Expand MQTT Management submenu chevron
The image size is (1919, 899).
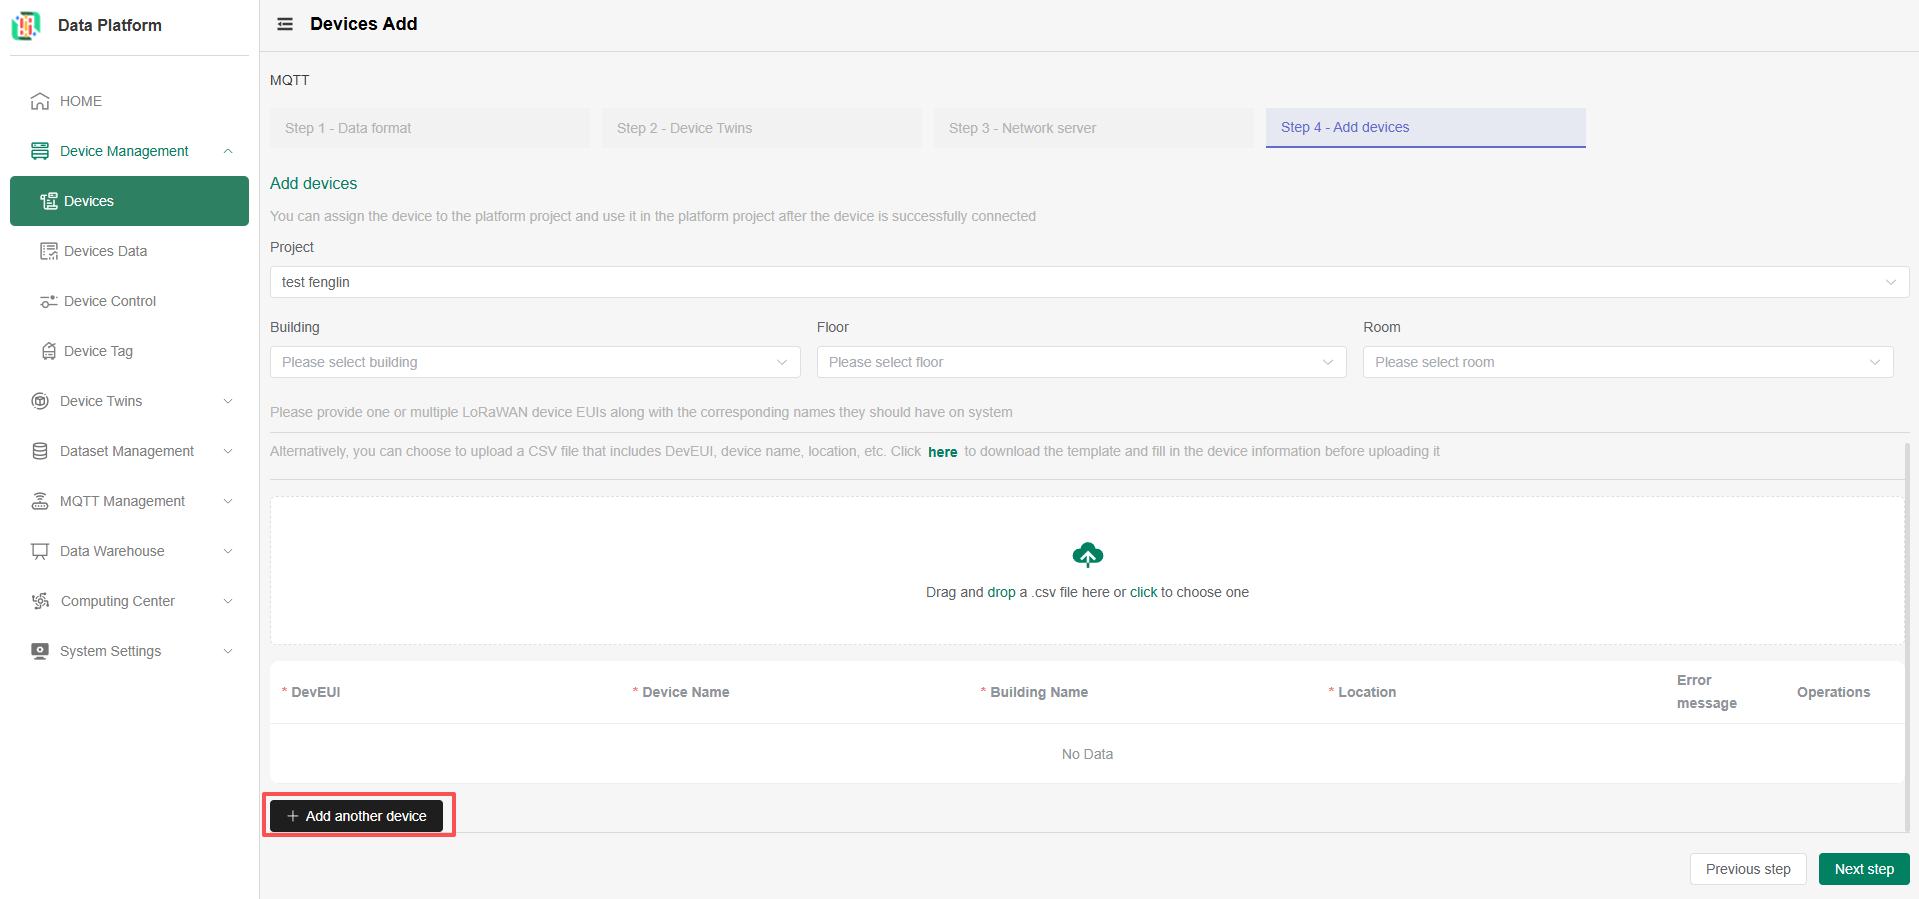point(228,501)
